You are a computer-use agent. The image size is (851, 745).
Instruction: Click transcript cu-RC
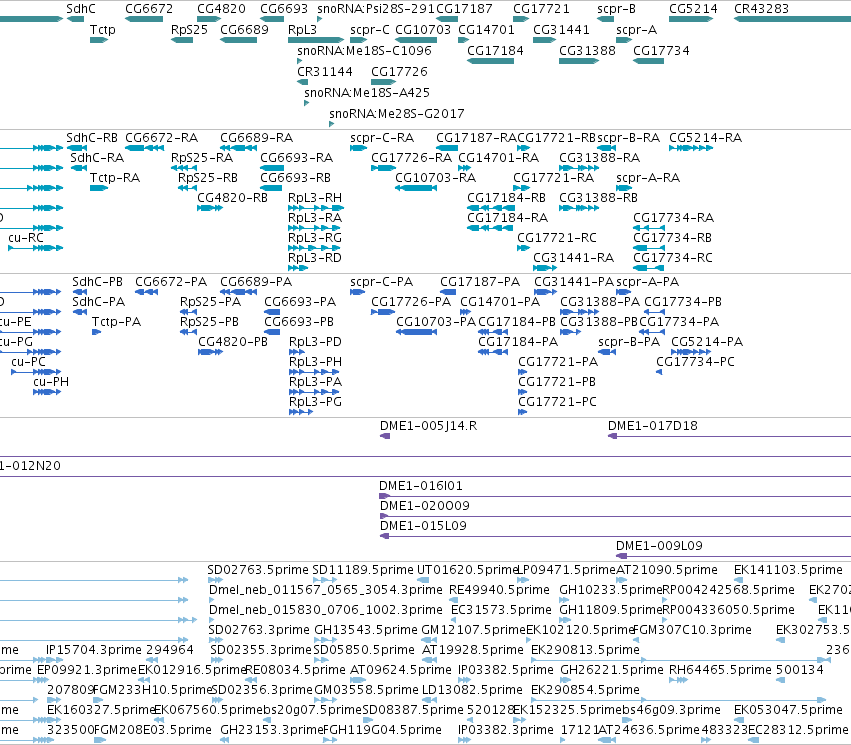pyautogui.click(x=26, y=238)
